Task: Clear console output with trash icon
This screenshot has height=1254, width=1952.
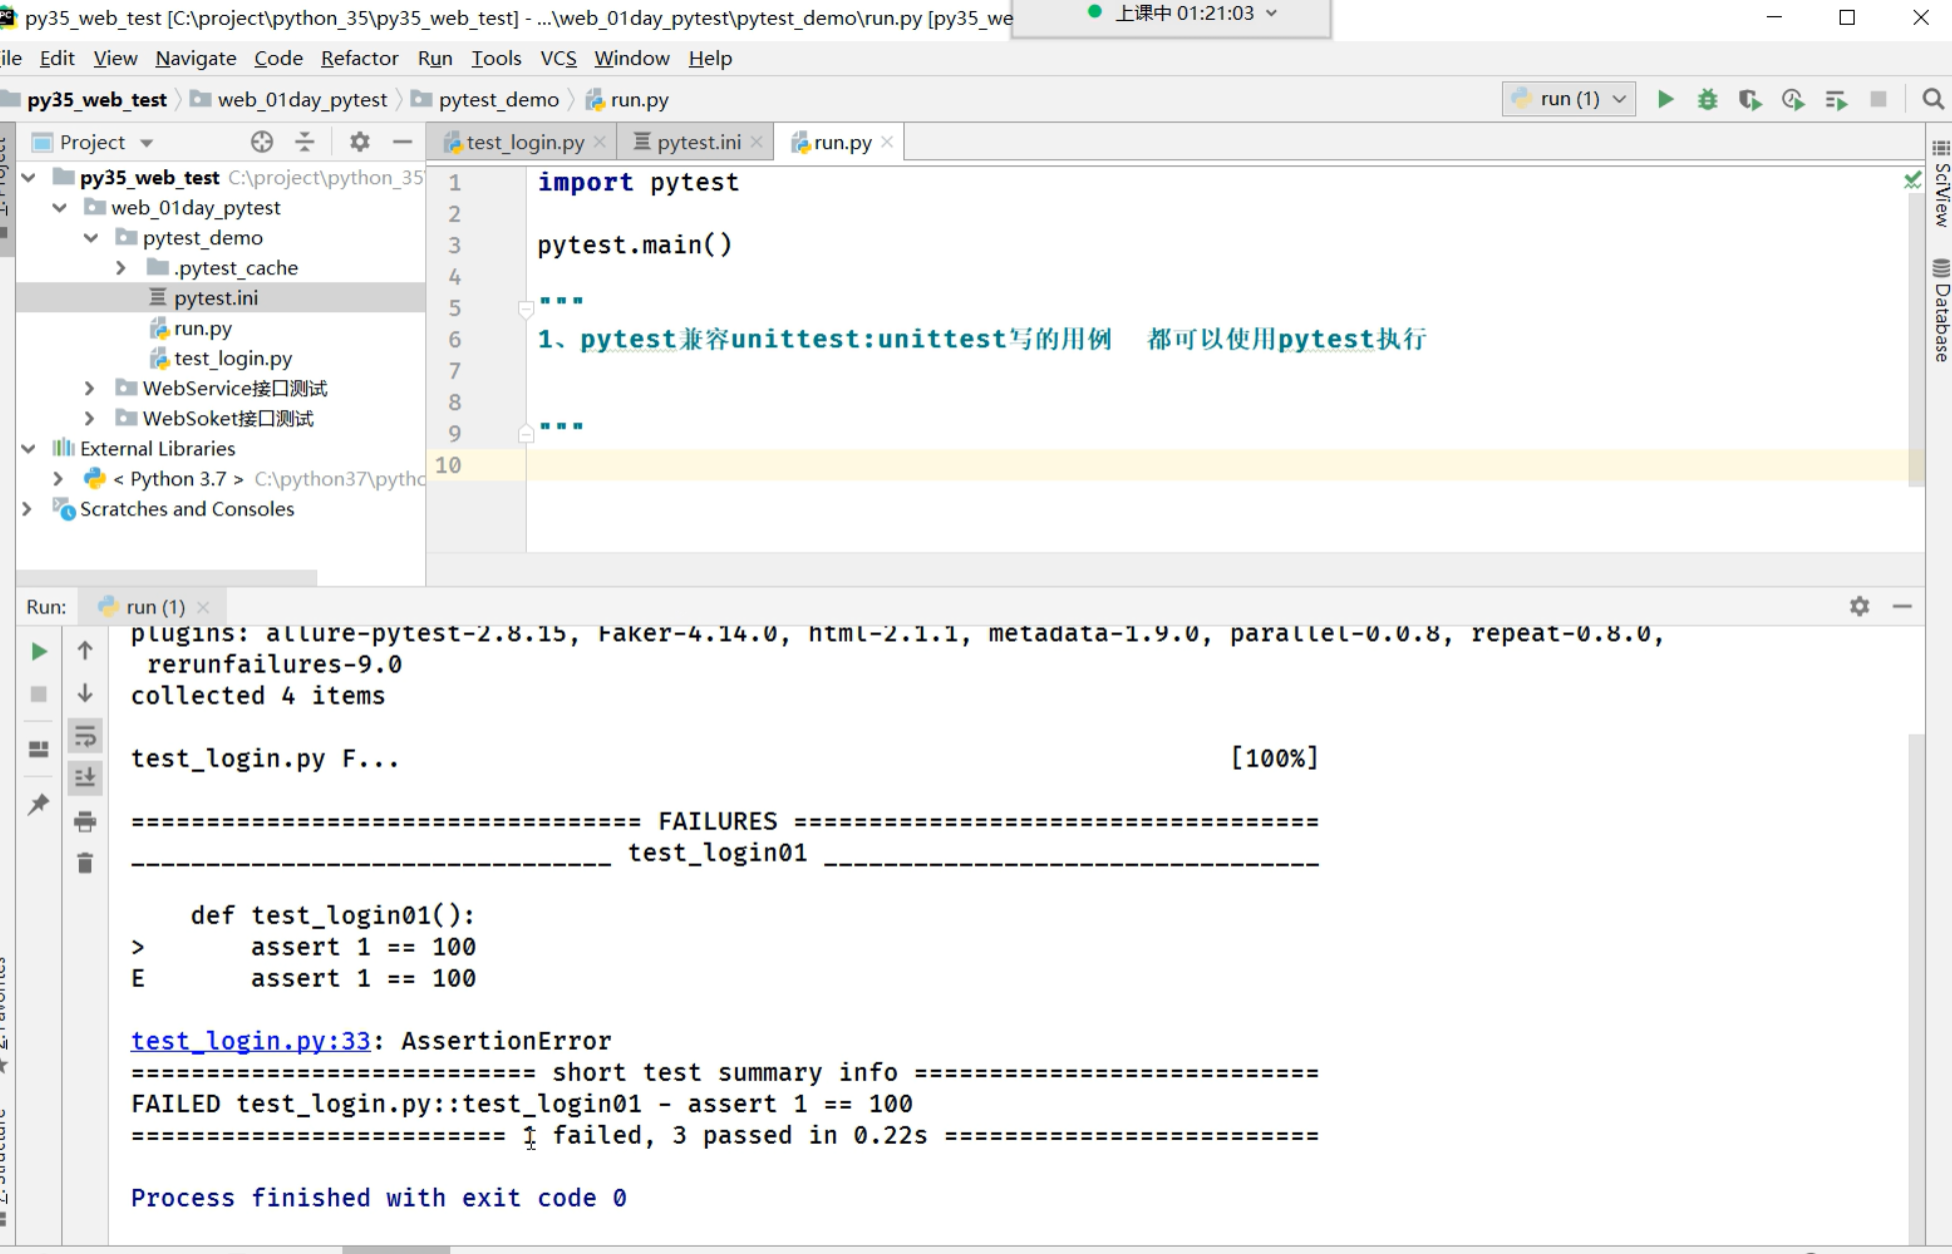Action: point(85,863)
